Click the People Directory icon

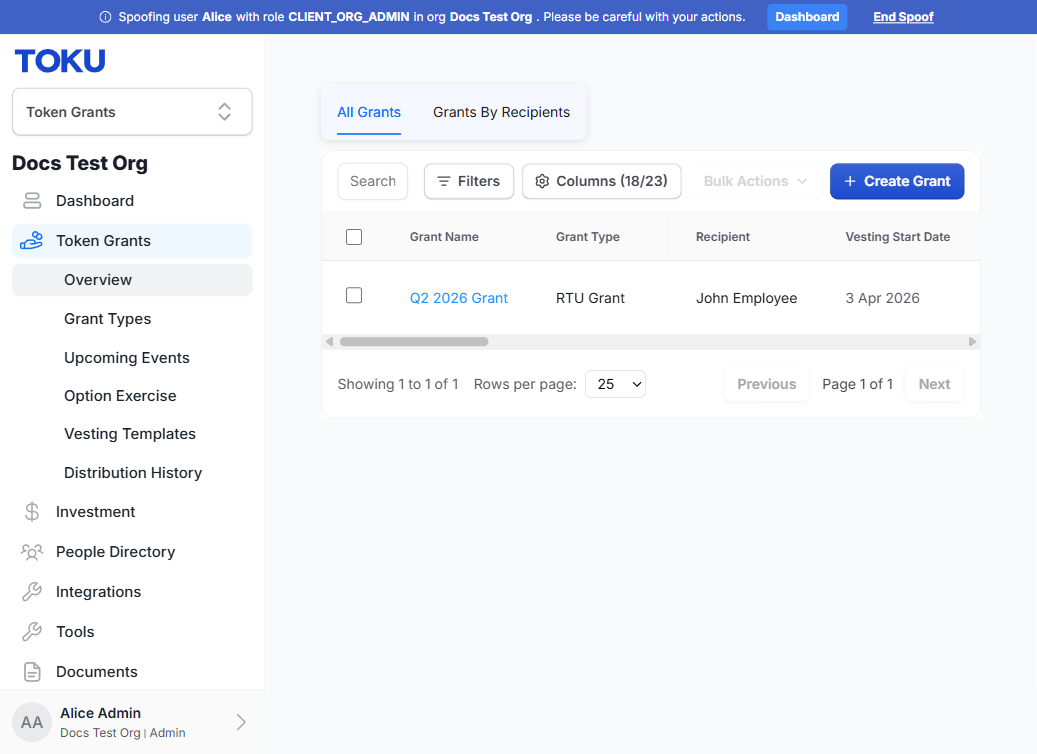[32, 552]
